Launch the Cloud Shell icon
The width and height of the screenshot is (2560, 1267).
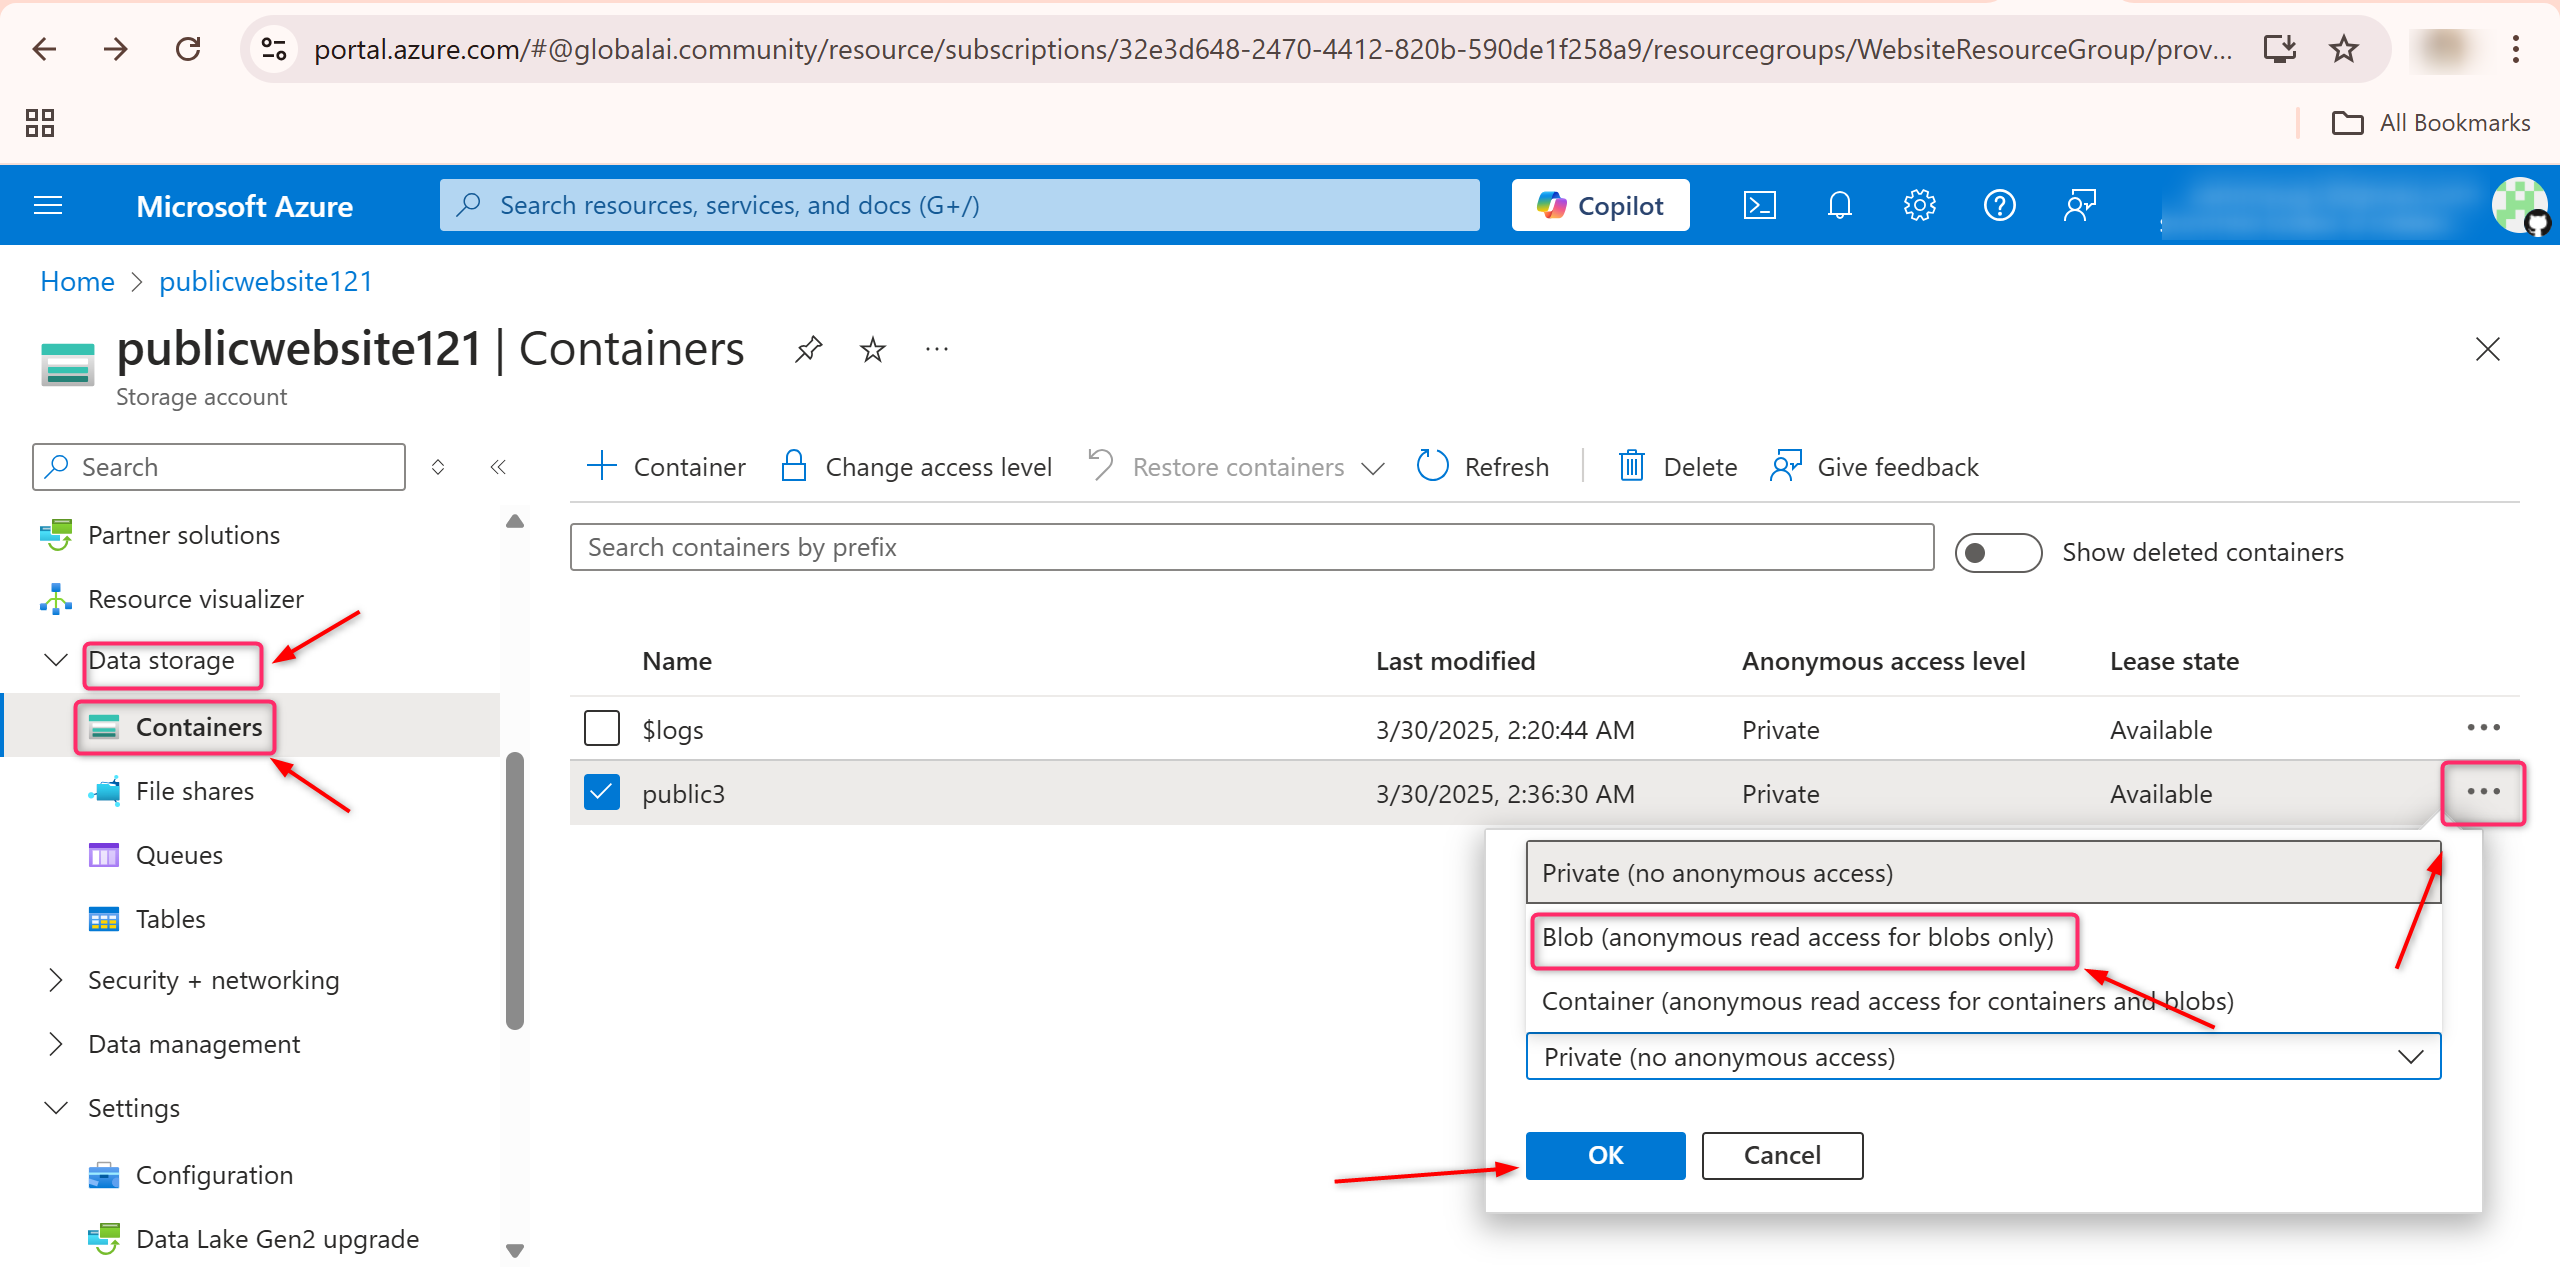point(1760,206)
